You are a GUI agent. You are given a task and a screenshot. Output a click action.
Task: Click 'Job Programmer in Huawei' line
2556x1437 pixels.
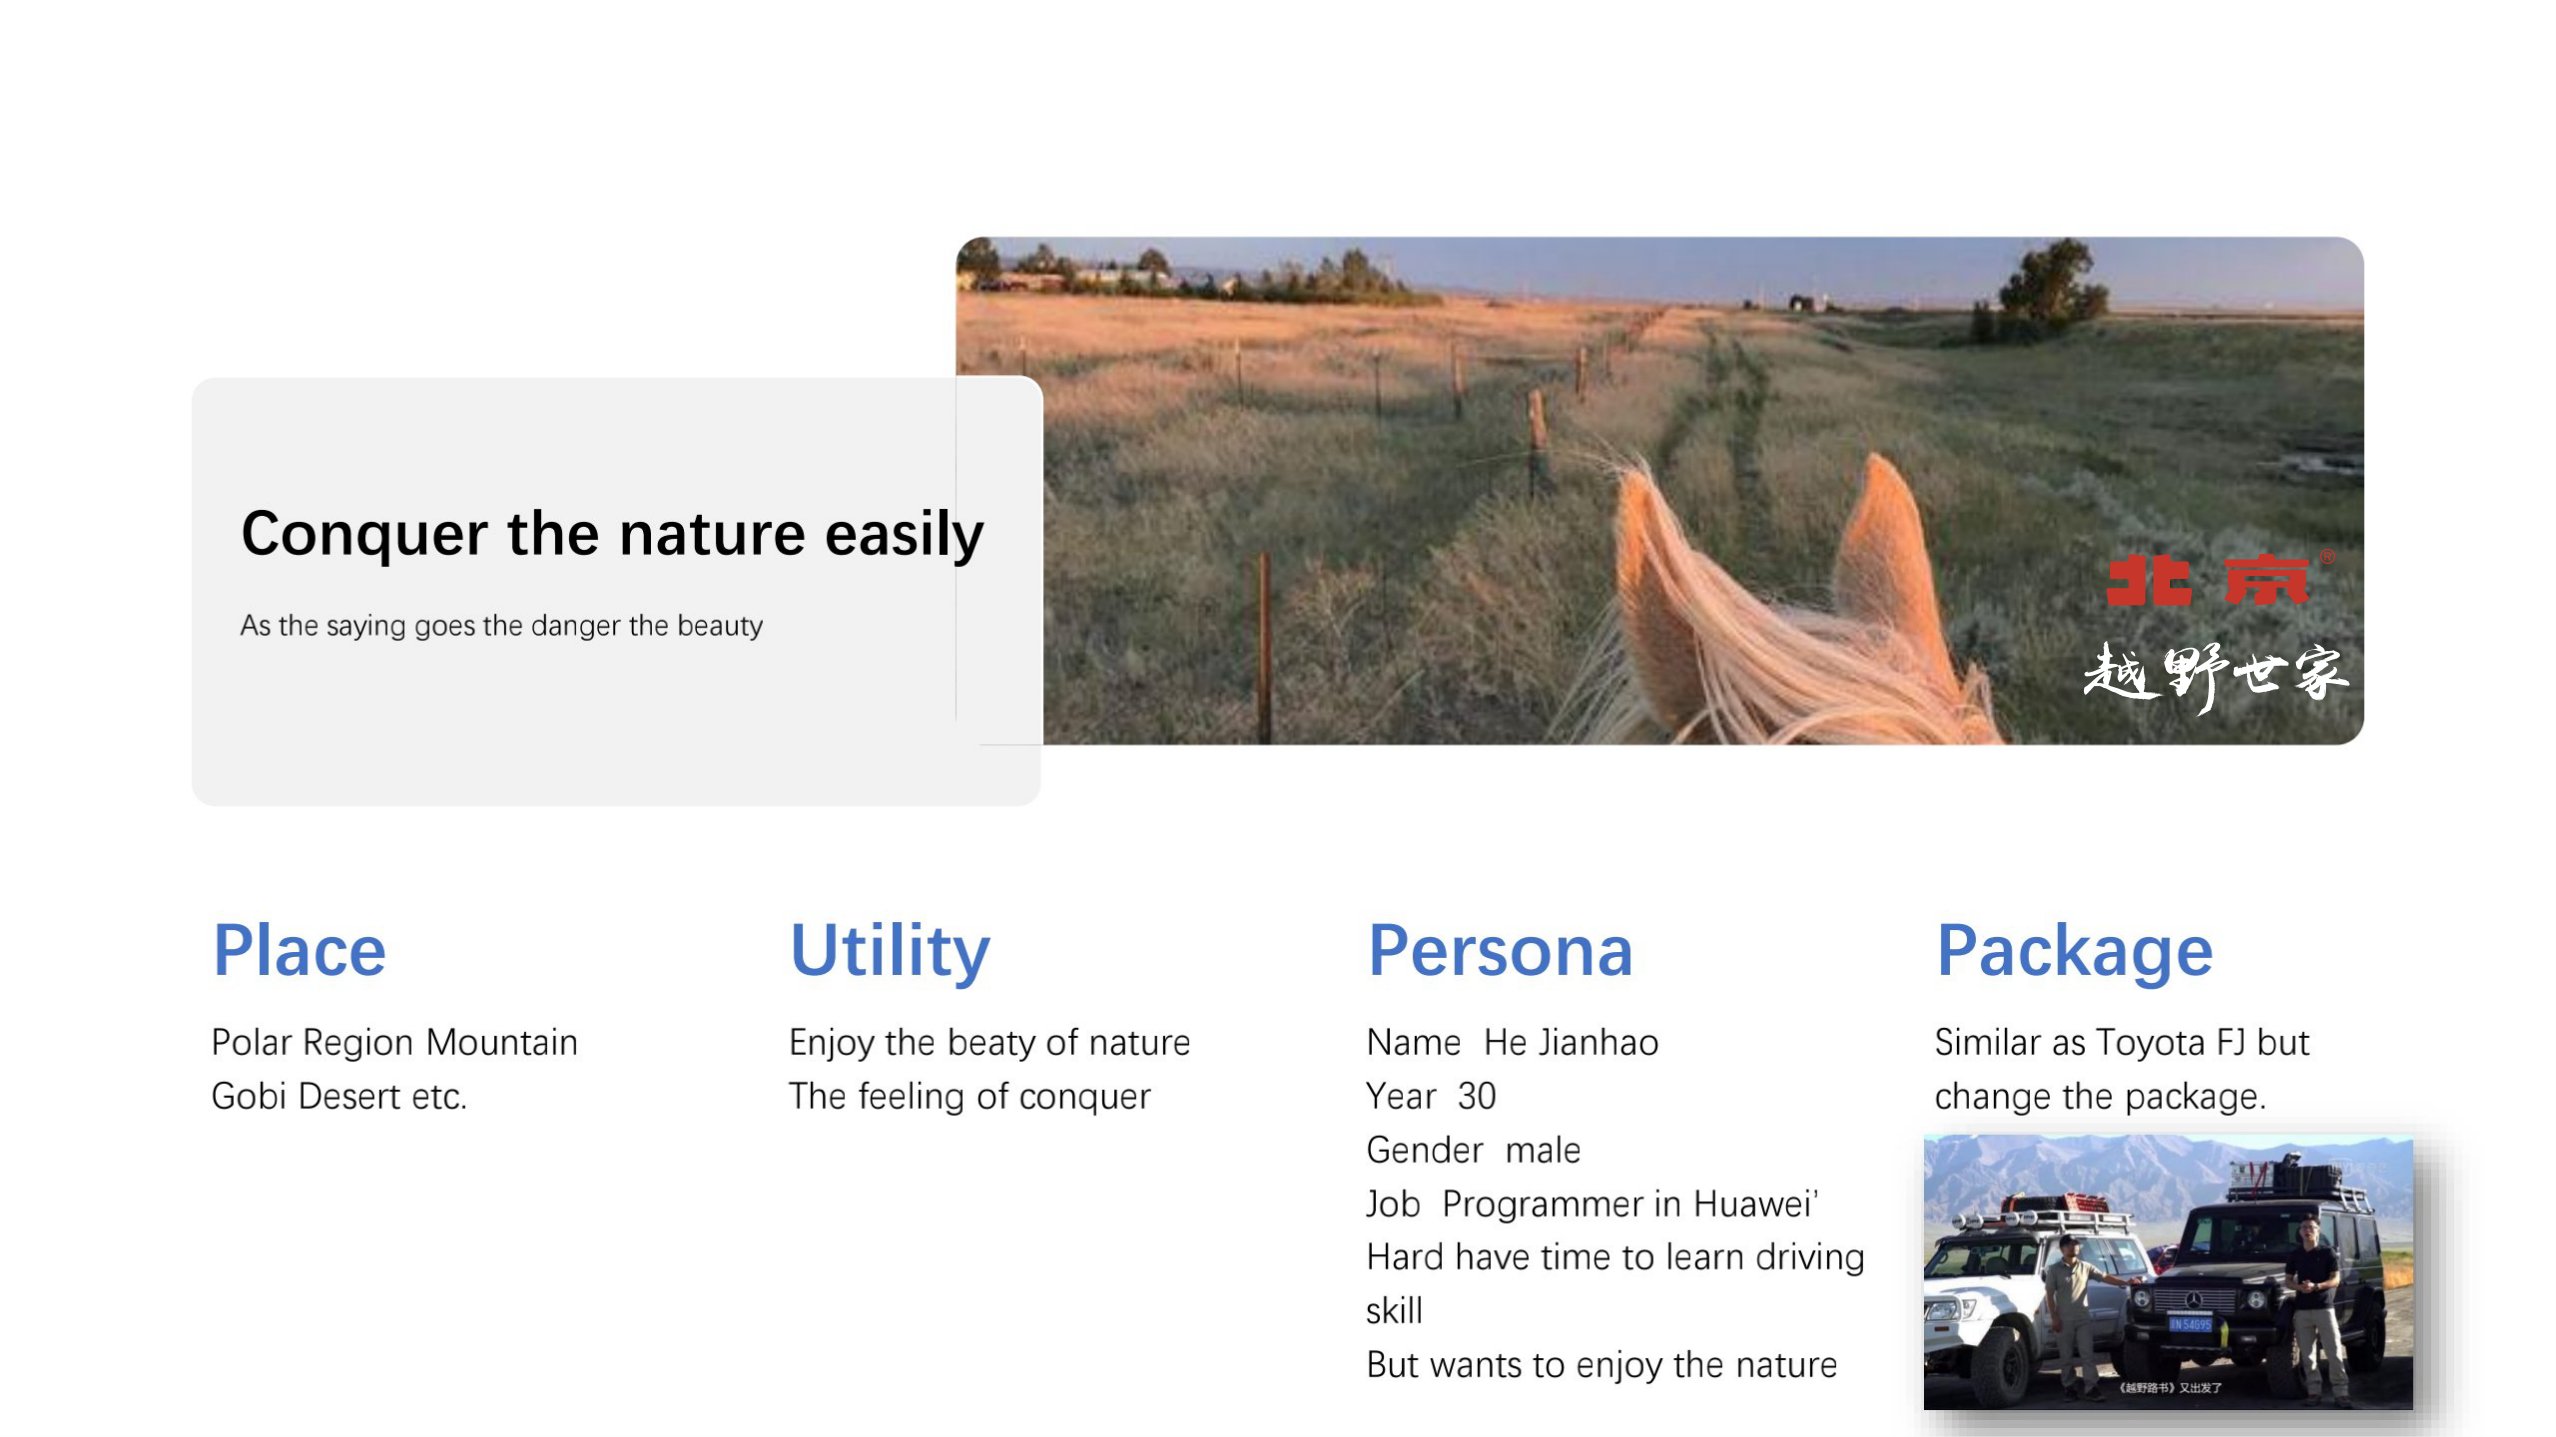1592,1204
